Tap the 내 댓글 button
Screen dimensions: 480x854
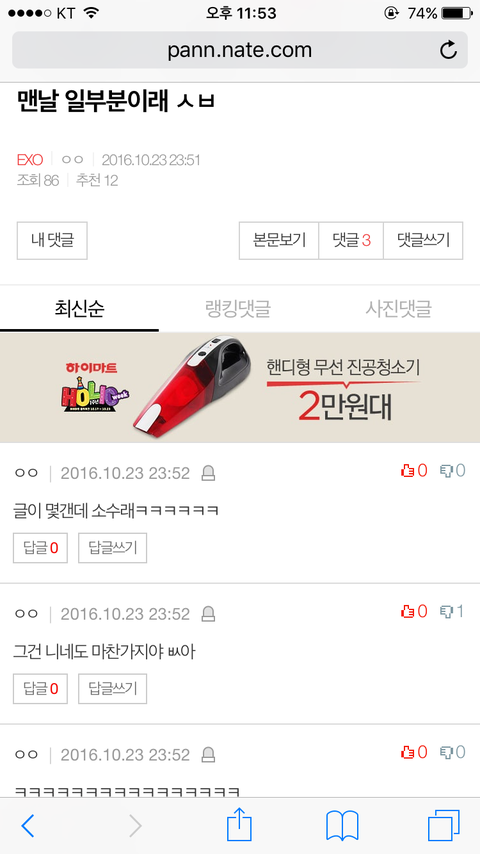[52, 240]
